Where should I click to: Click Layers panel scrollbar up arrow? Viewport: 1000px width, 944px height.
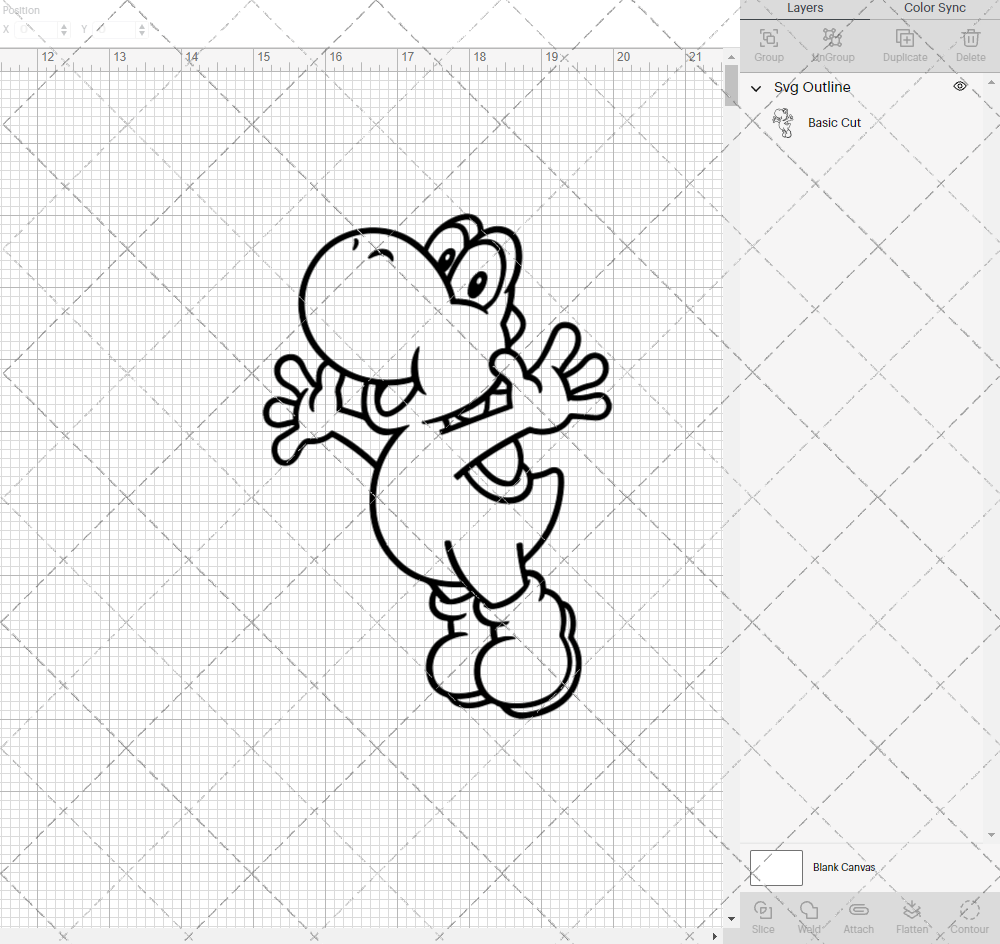coord(990,83)
